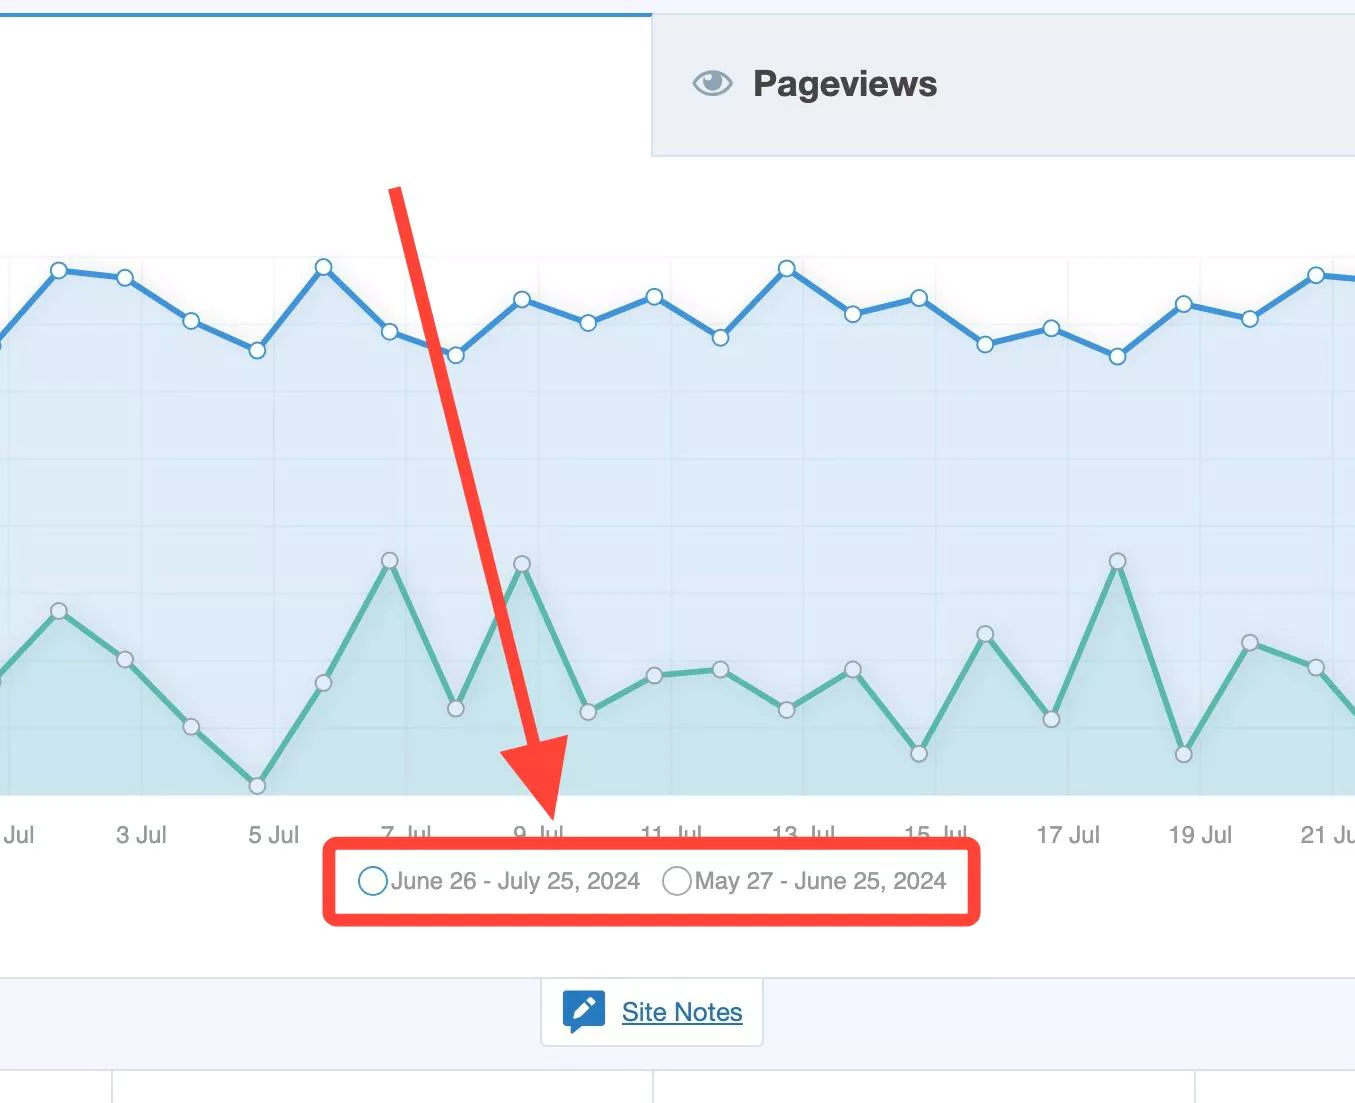Click the eye icon beside Pageviews
Screen dimensions: 1355x1103
click(712, 84)
